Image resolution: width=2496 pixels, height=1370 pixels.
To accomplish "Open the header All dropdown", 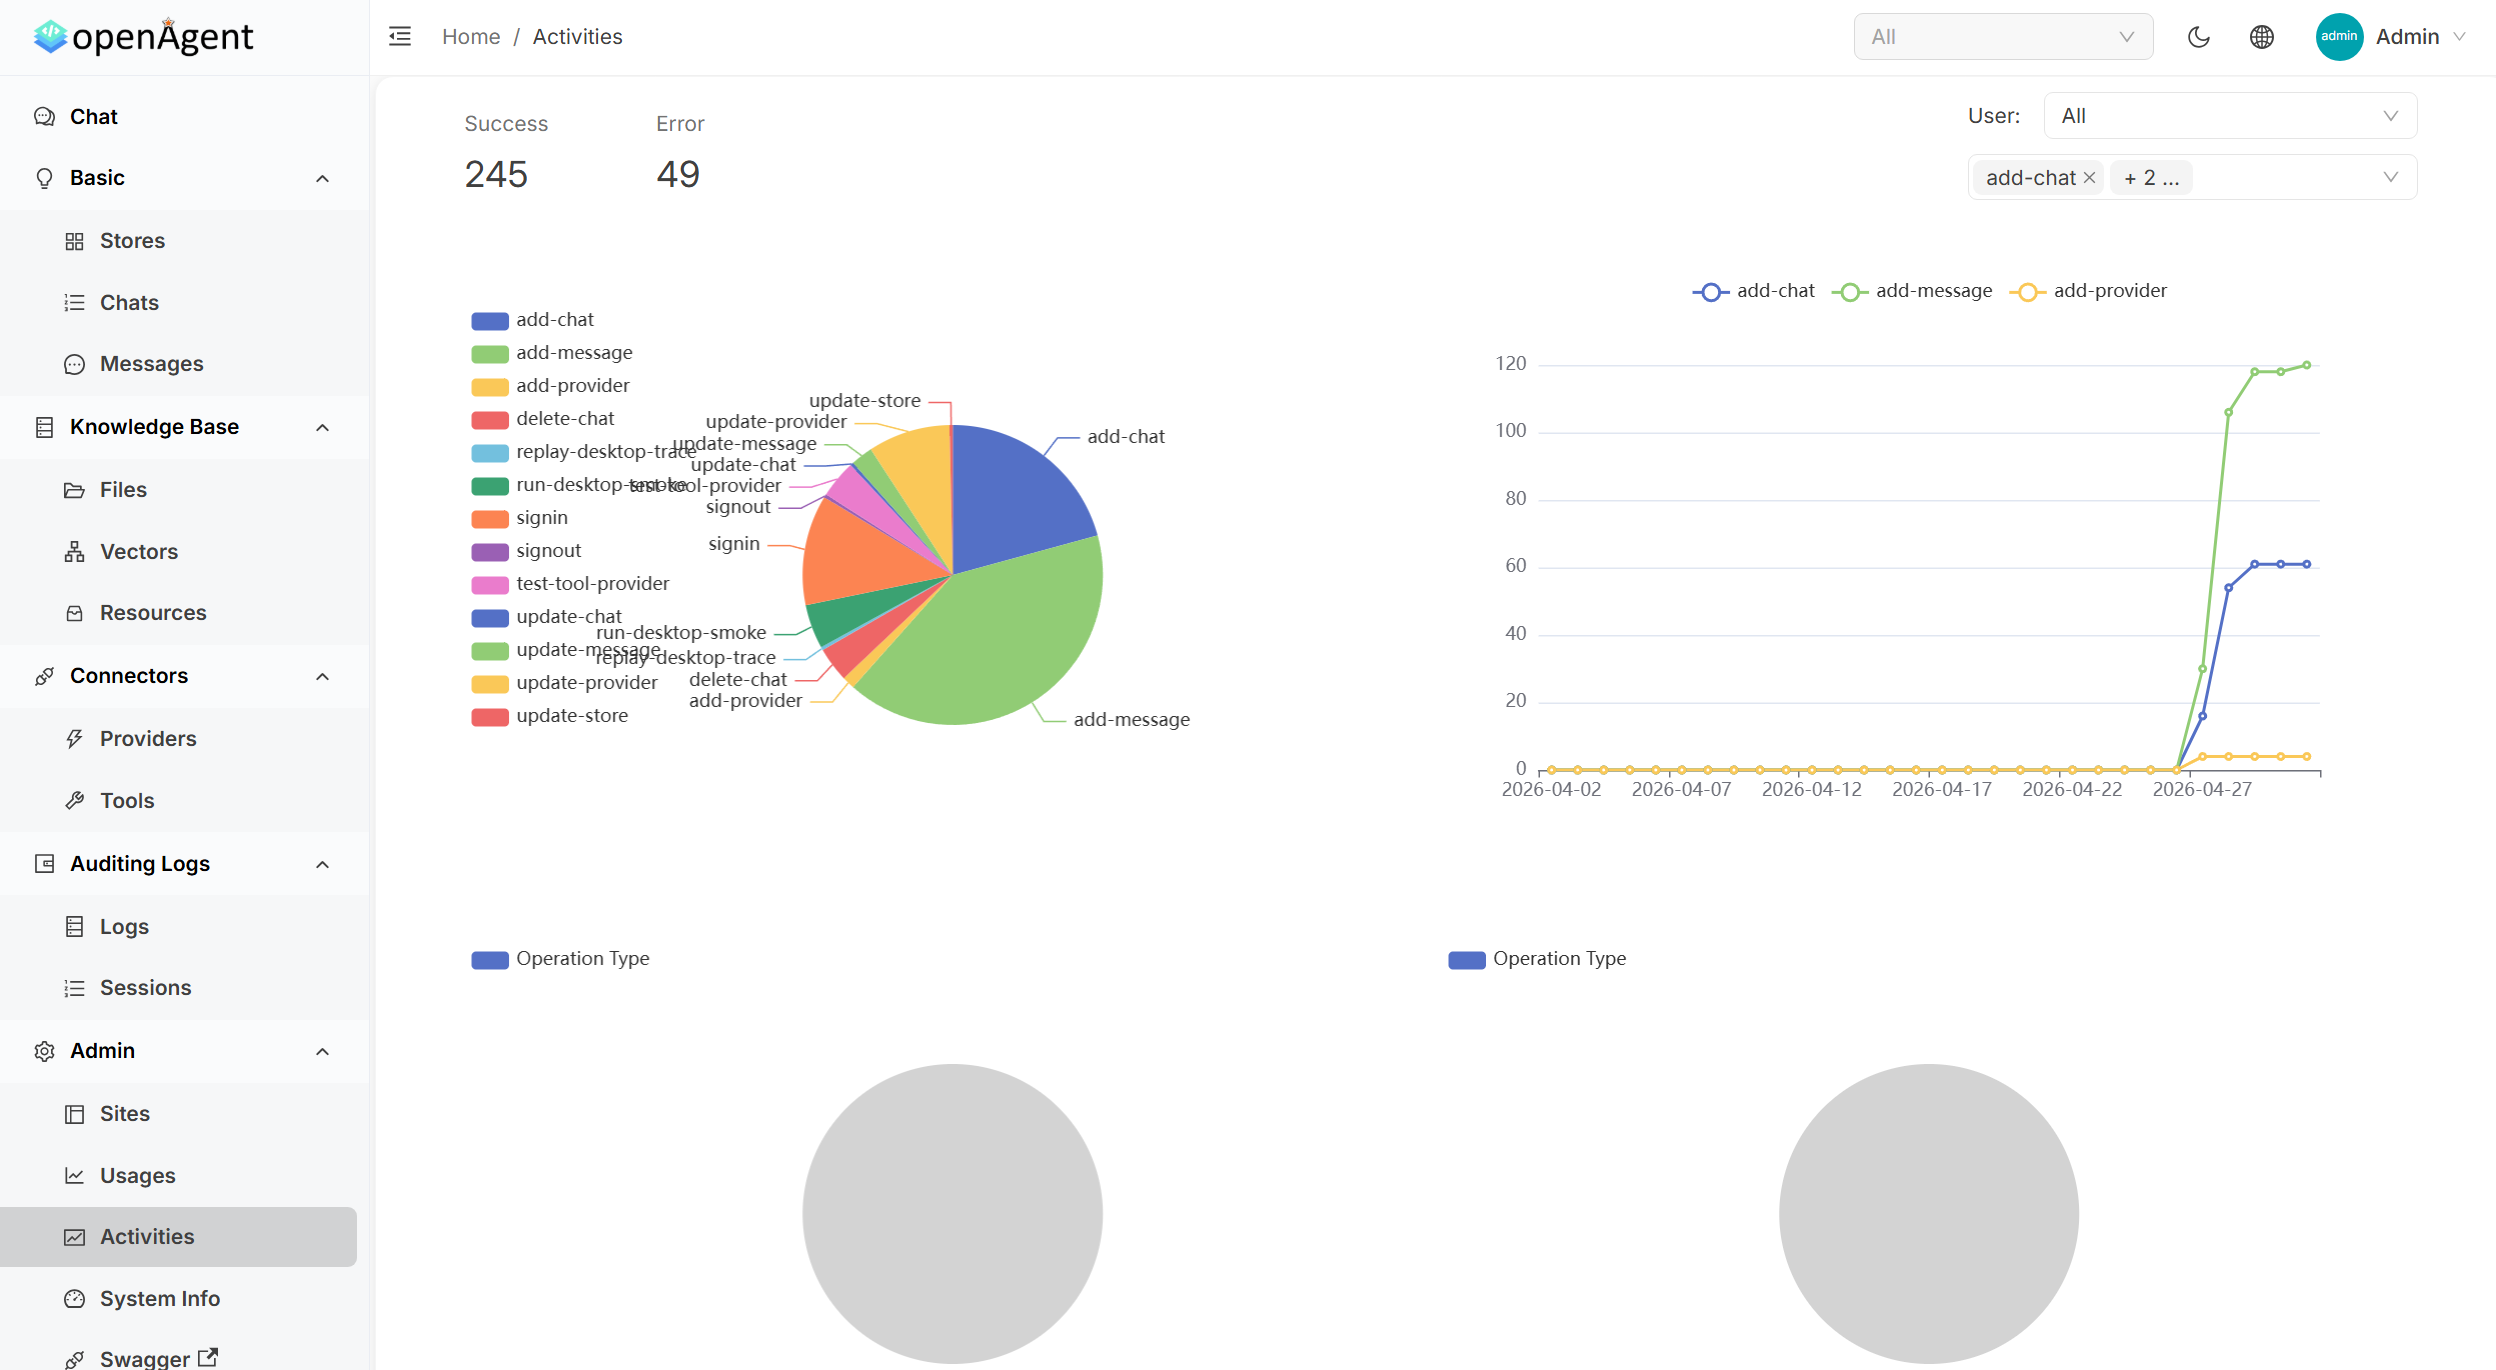I will pyautogui.click(x=2003, y=37).
